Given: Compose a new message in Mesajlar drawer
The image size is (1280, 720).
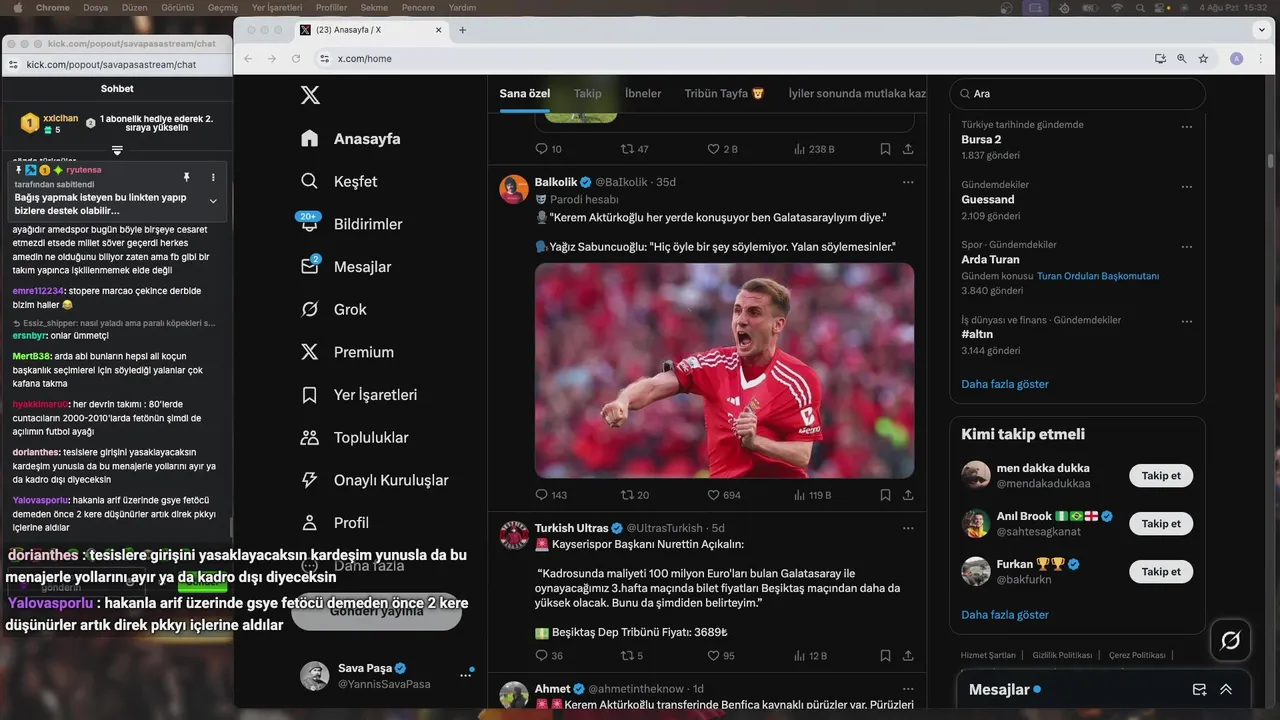Looking at the screenshot, I should pos(1200,689).
